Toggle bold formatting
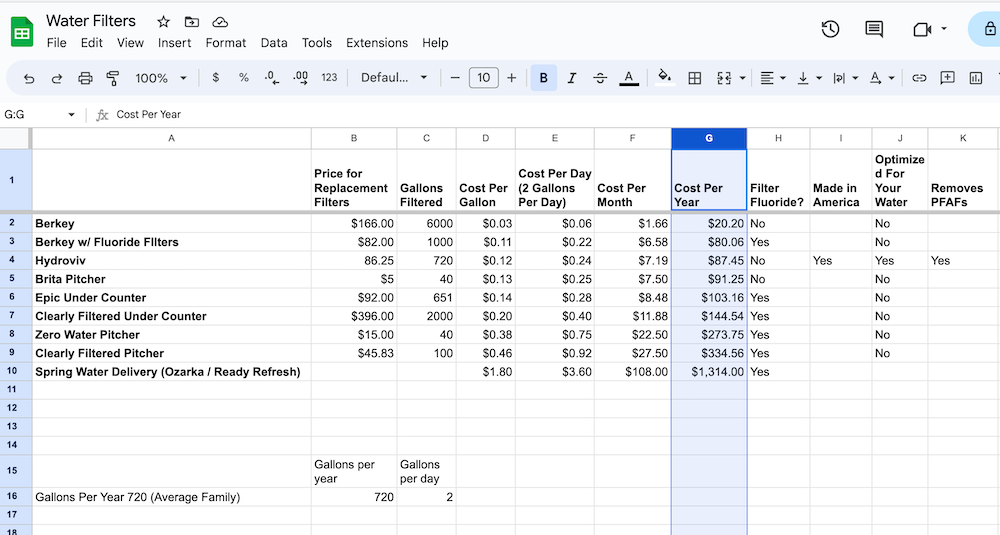The width and height of the screenshot is (1000, 535). pos(544,78)
